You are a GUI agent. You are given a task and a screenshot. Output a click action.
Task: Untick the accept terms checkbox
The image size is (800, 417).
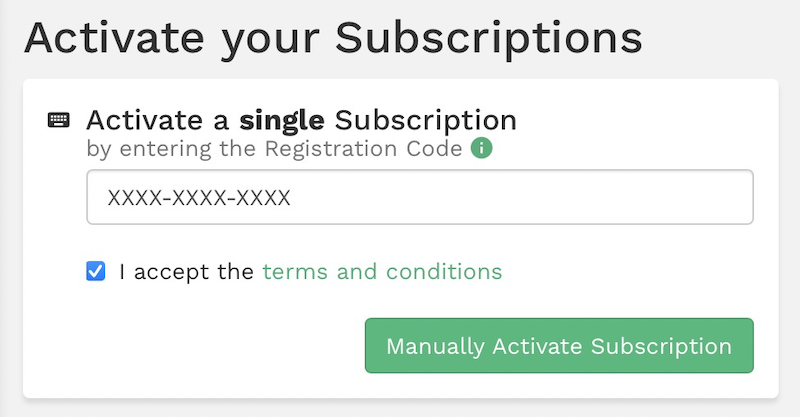click(x=96, y=271)
